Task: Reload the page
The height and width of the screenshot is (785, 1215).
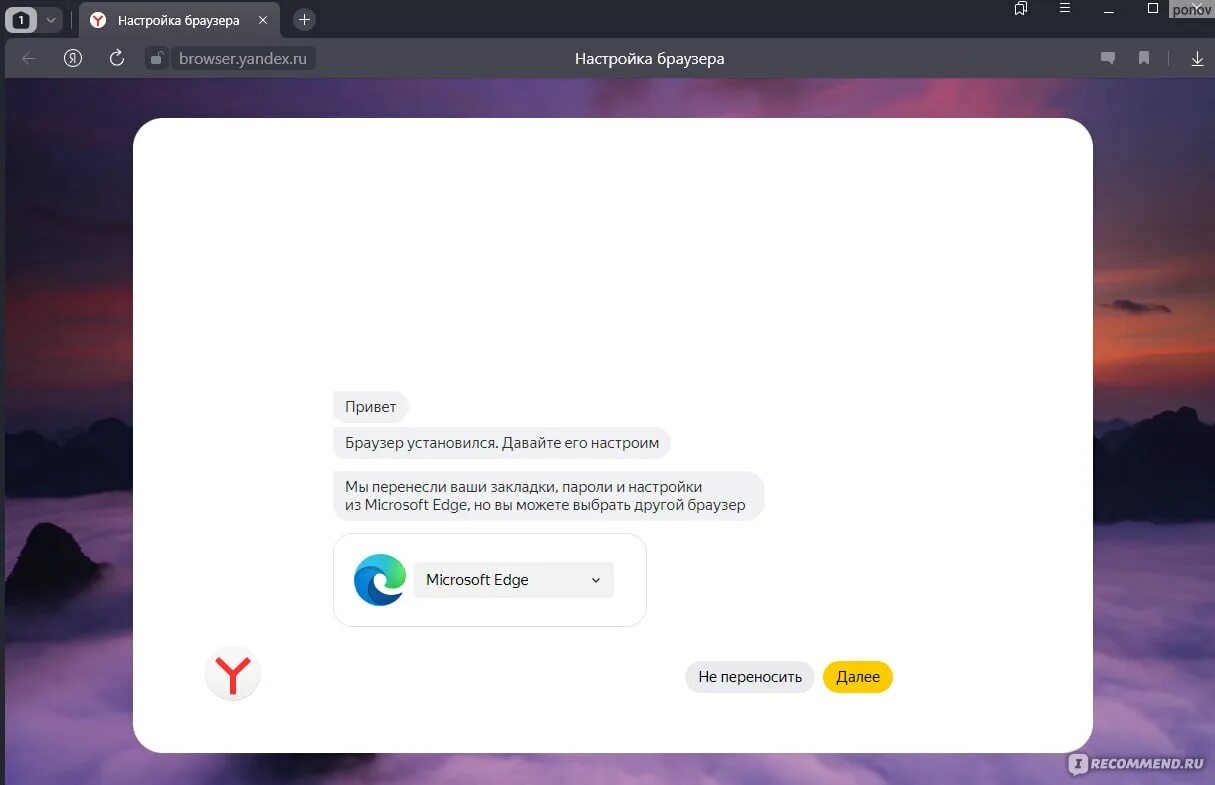Action: [117, 59]
